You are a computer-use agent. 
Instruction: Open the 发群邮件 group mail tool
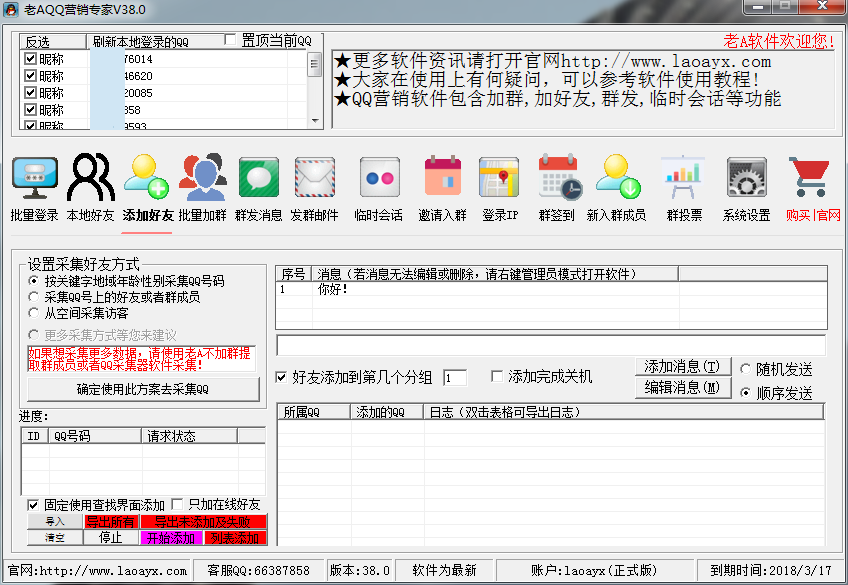[314, 188]
